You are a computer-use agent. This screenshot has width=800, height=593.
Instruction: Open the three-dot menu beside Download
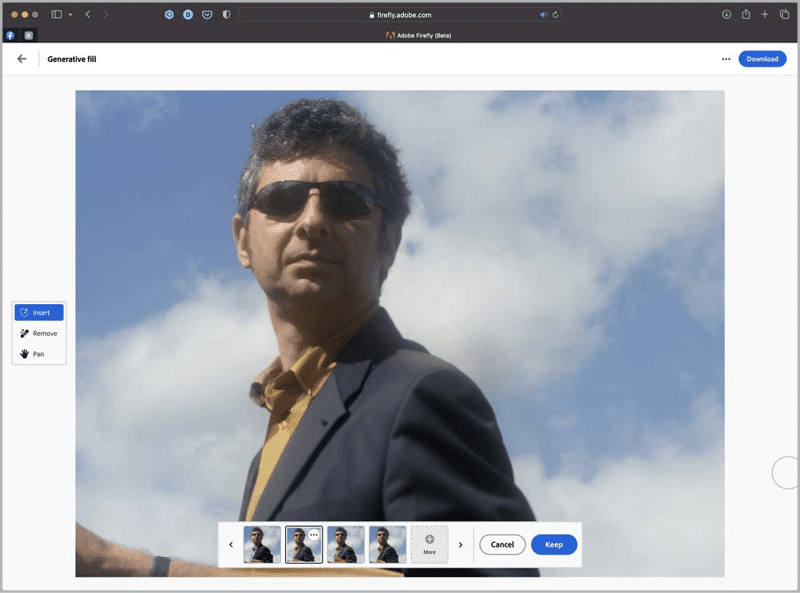tap(726, 59)
